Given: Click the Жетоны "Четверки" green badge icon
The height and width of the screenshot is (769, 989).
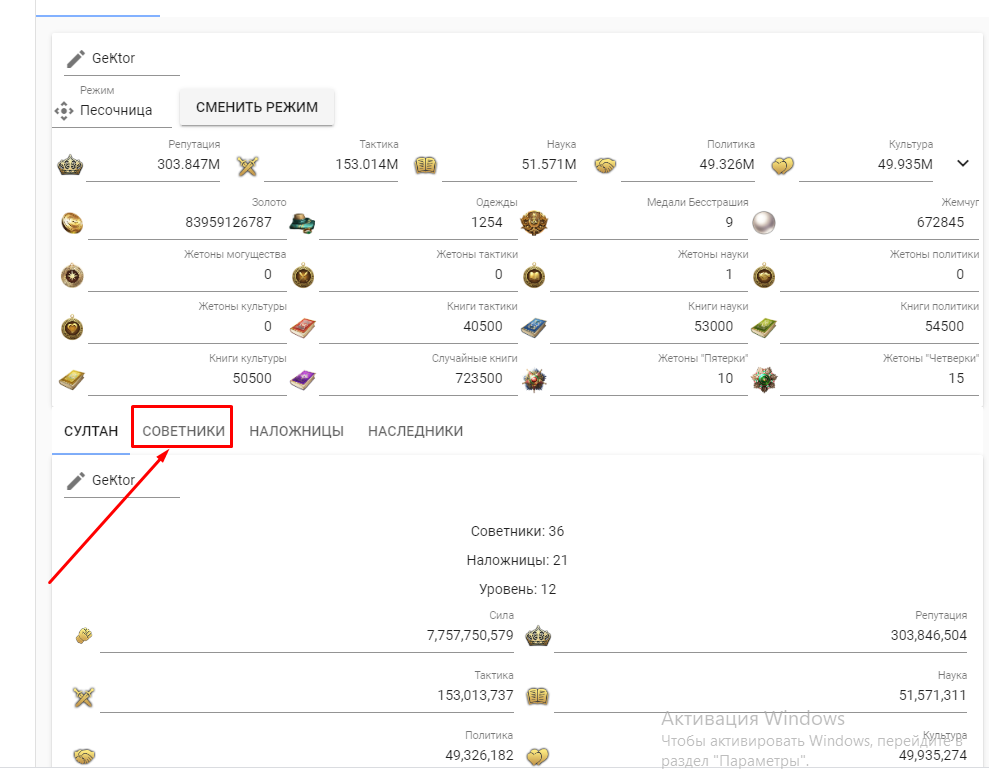Looking at the screenshot, I should click(x=764, y=380).
